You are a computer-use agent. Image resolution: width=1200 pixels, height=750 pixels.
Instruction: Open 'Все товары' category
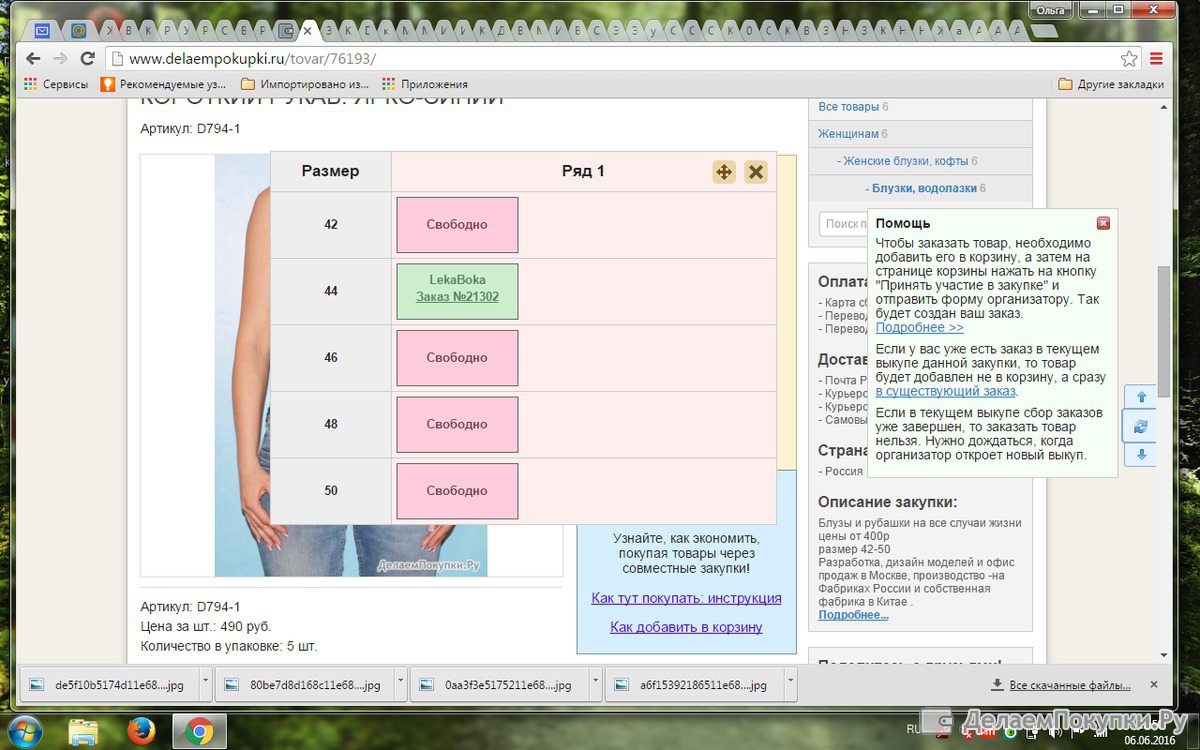click(848, 107)
